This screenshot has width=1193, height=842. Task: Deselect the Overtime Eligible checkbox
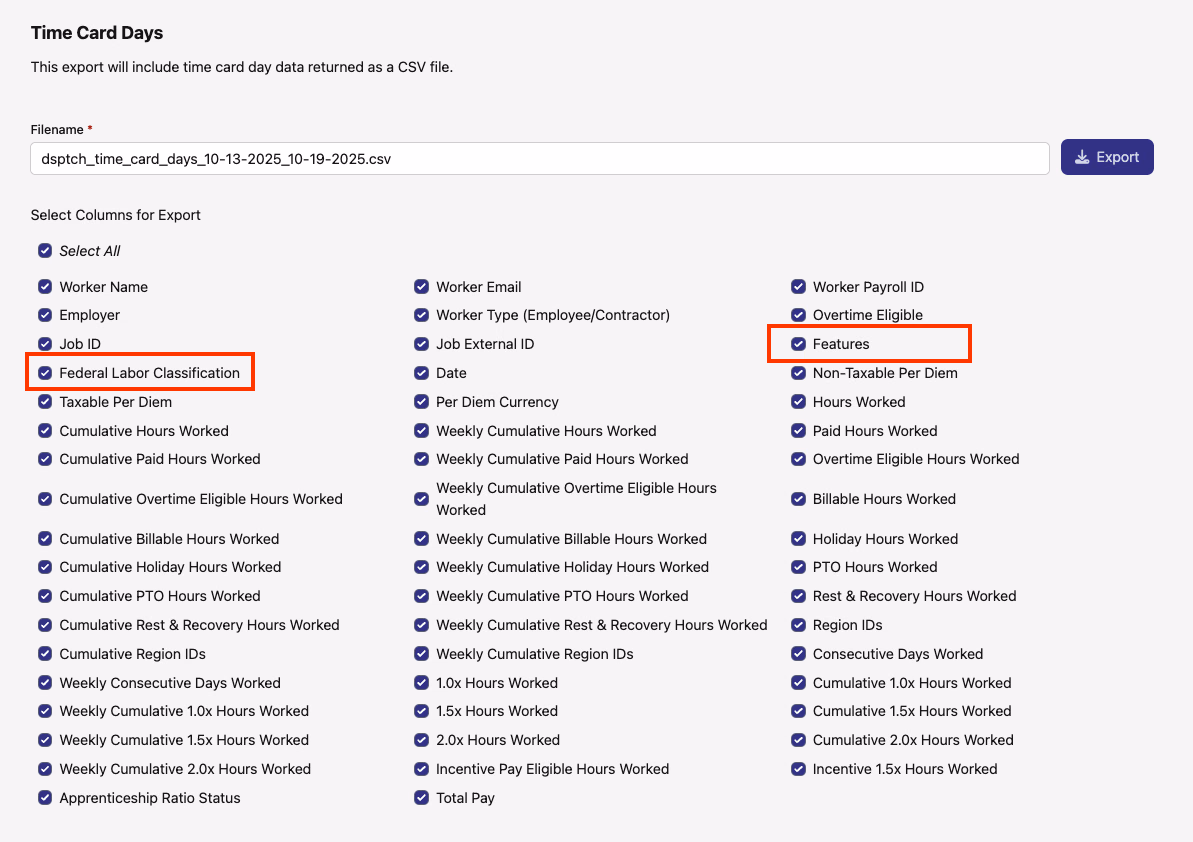[x=798, y=315]
